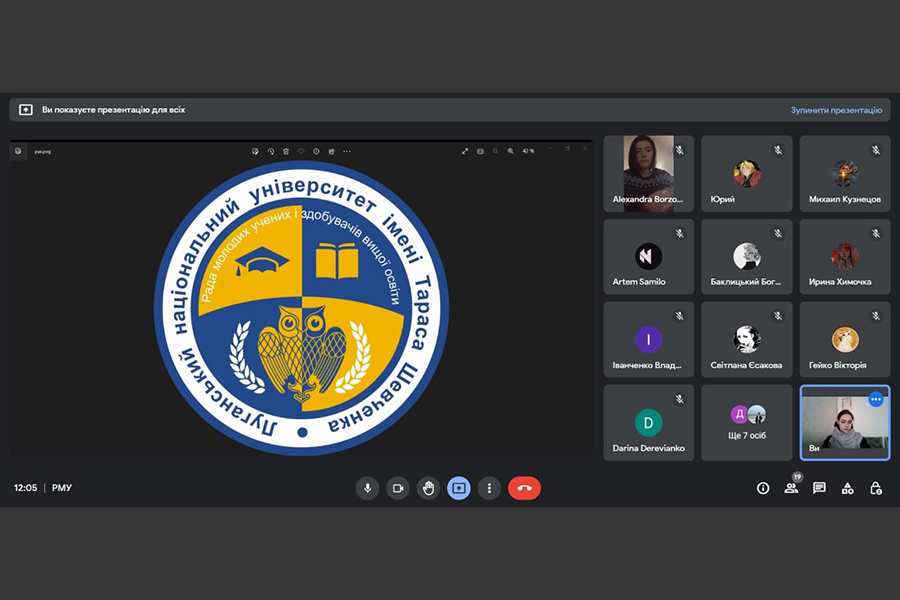Click the present screen button
The width and height of the screenshot is (900, 600).
click(459, 488)
